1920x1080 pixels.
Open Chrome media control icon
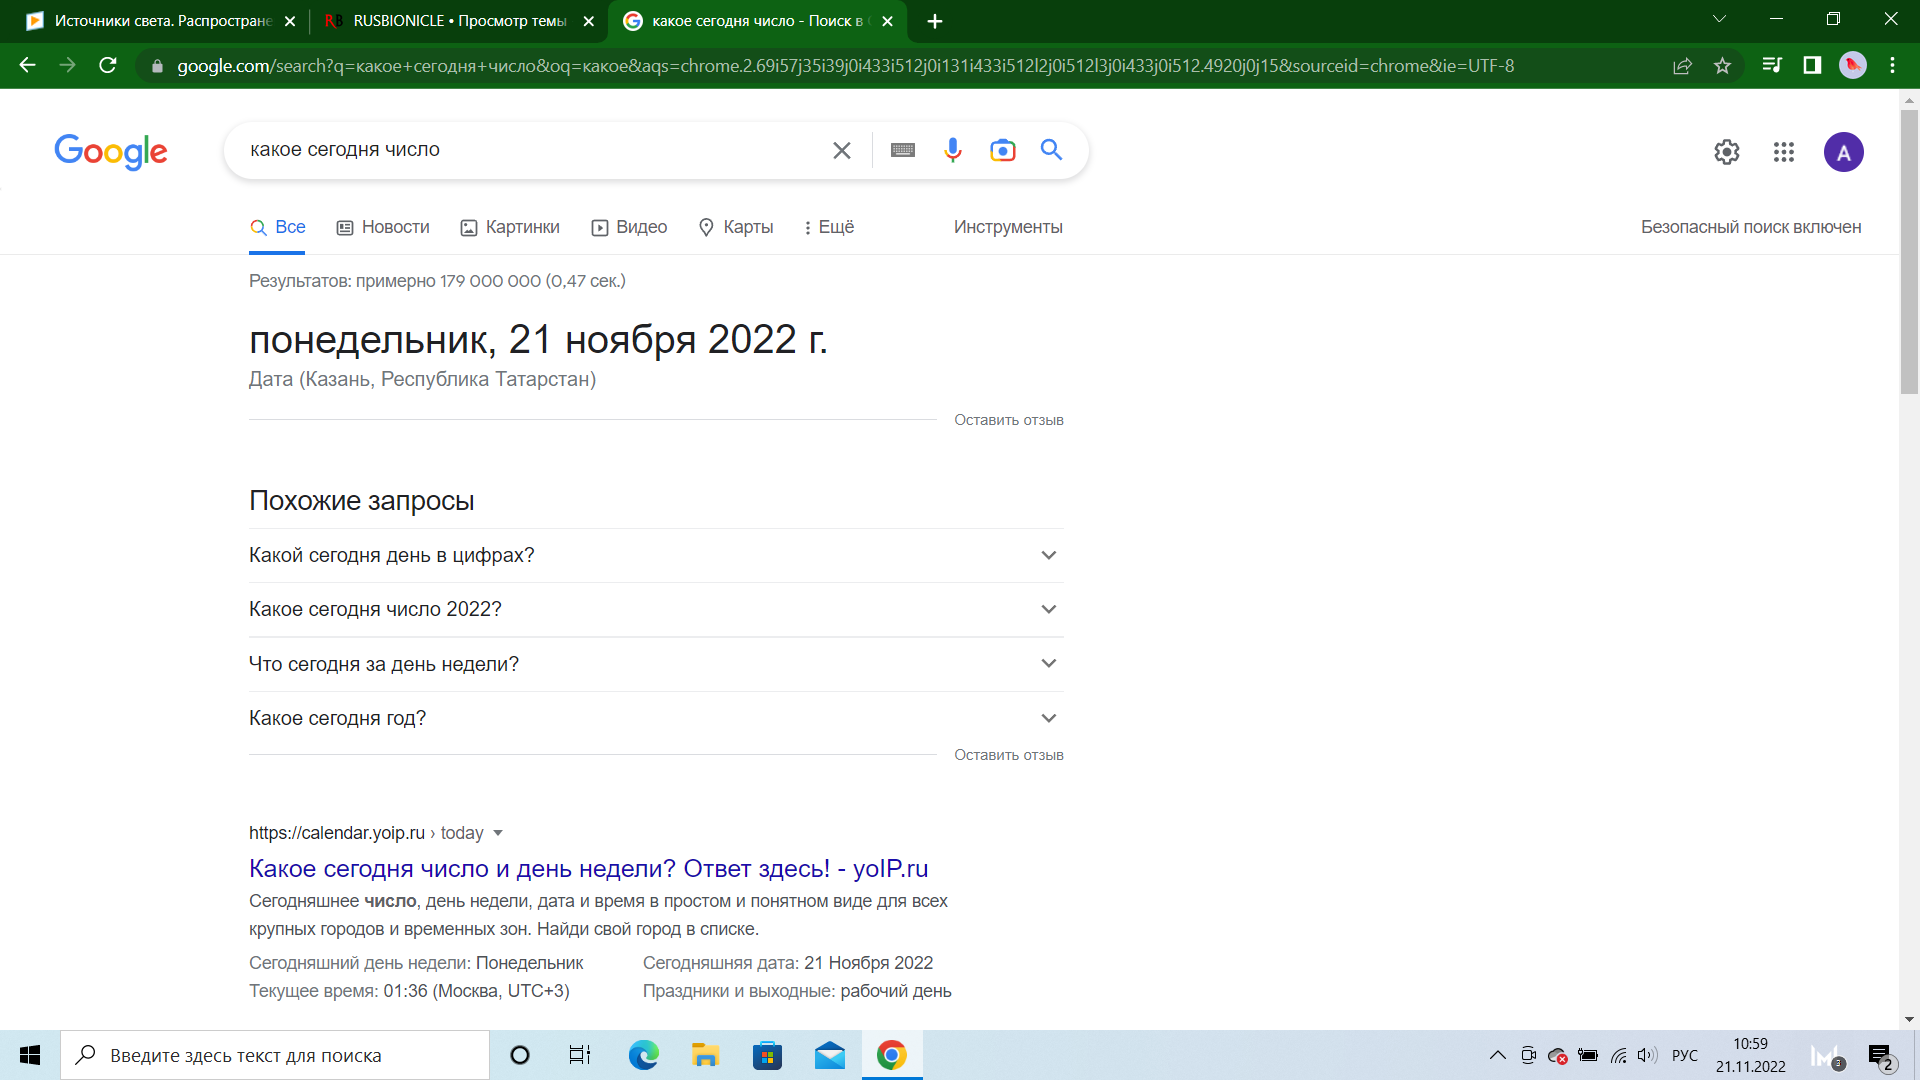point(1772,66)
